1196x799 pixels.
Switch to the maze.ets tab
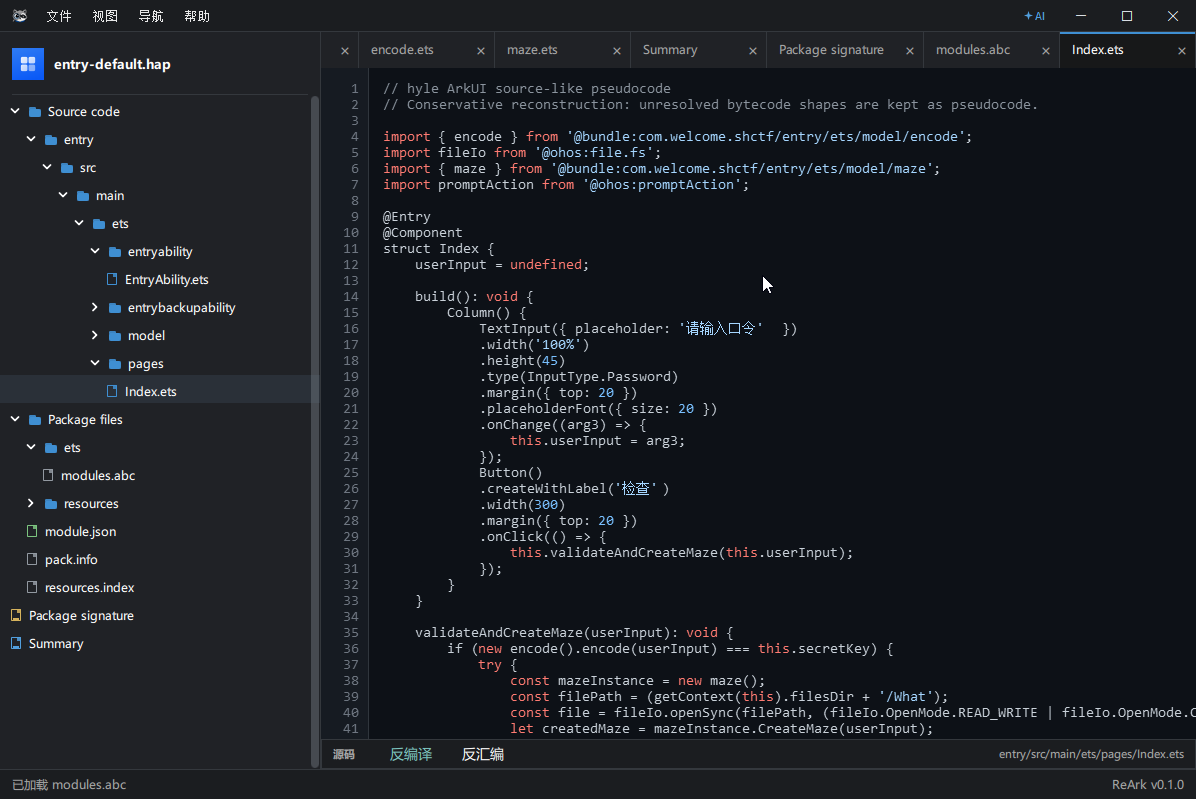click(532, 50)
